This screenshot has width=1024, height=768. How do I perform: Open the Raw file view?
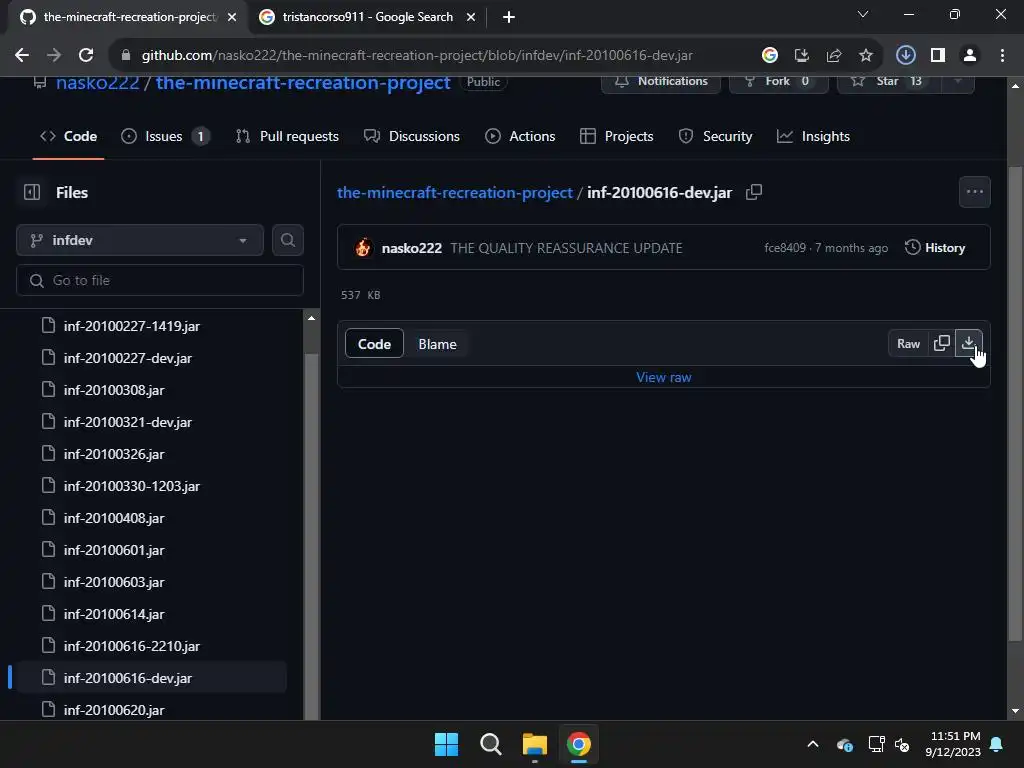pos(908,344)
